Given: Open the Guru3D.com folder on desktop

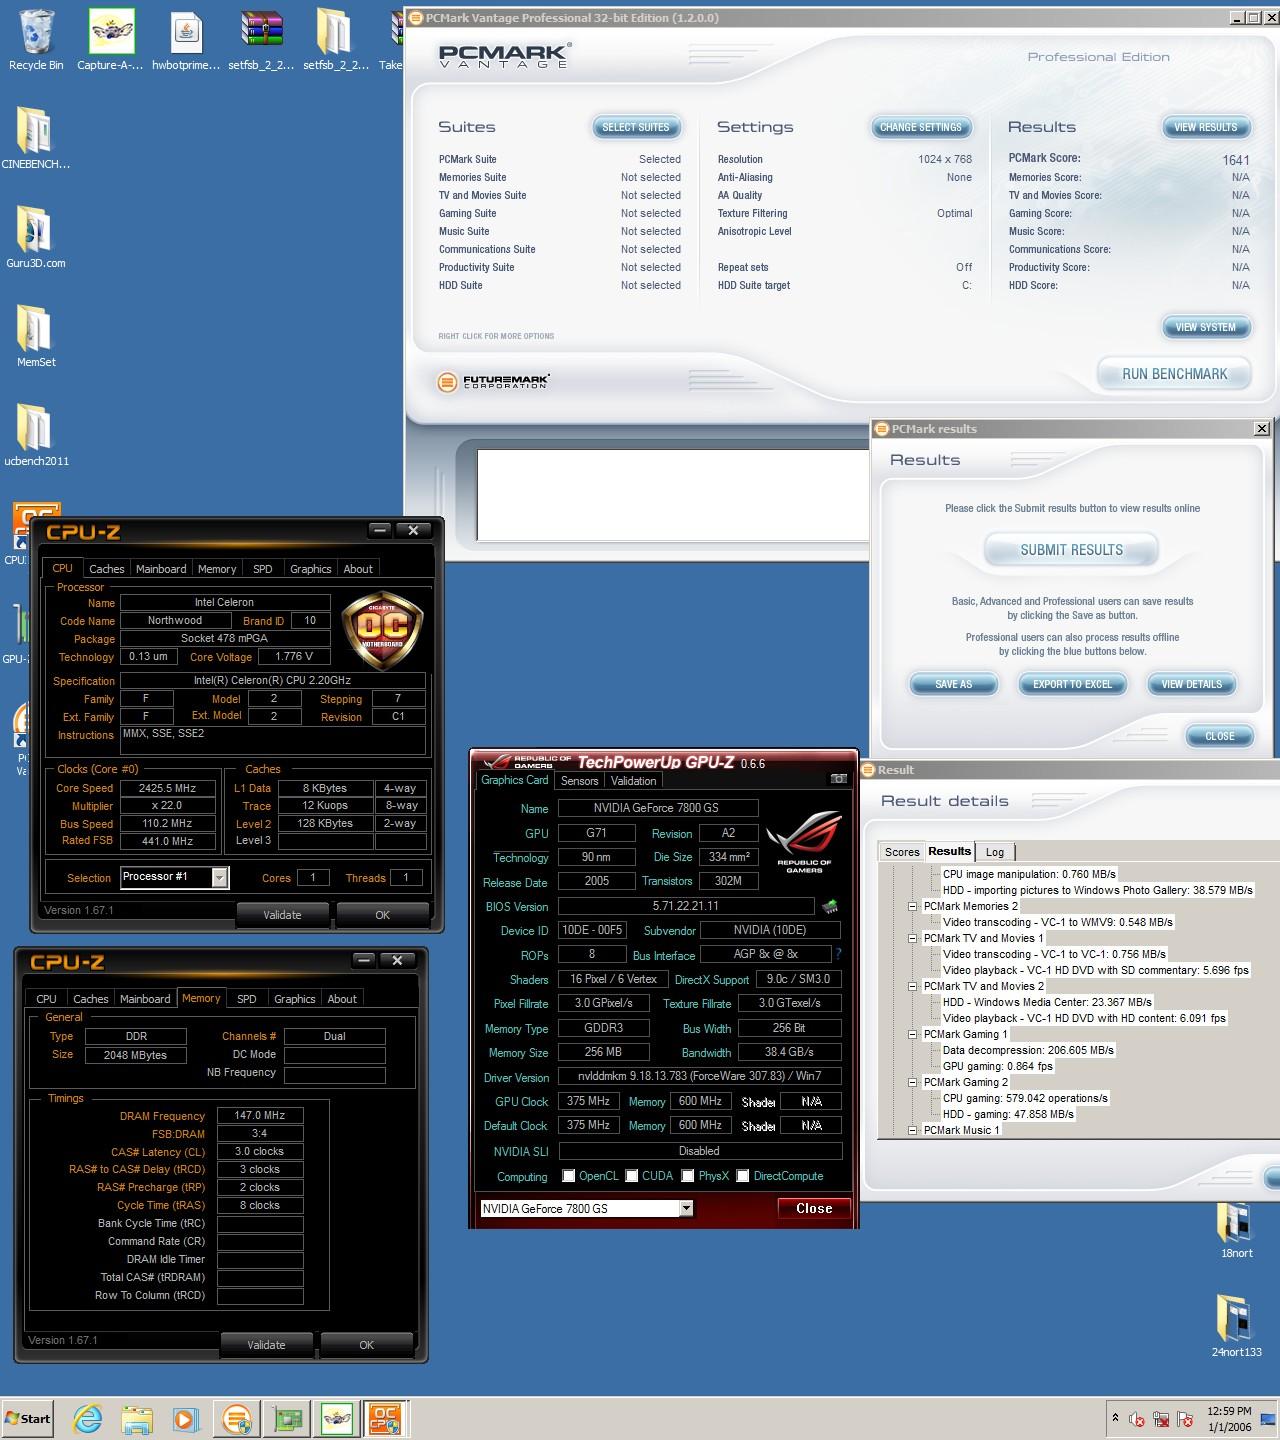Looking at the screenshot, I should (x=36, y=237).
